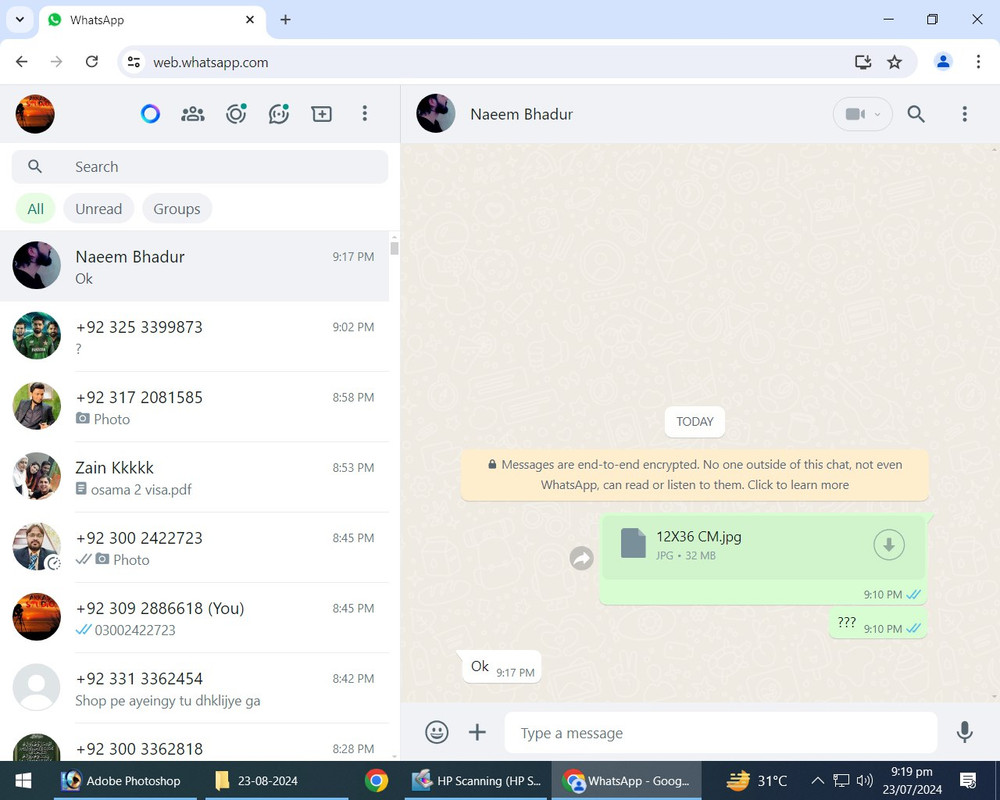
Task: View site information icon in address bar
Action: coord(134,62)
